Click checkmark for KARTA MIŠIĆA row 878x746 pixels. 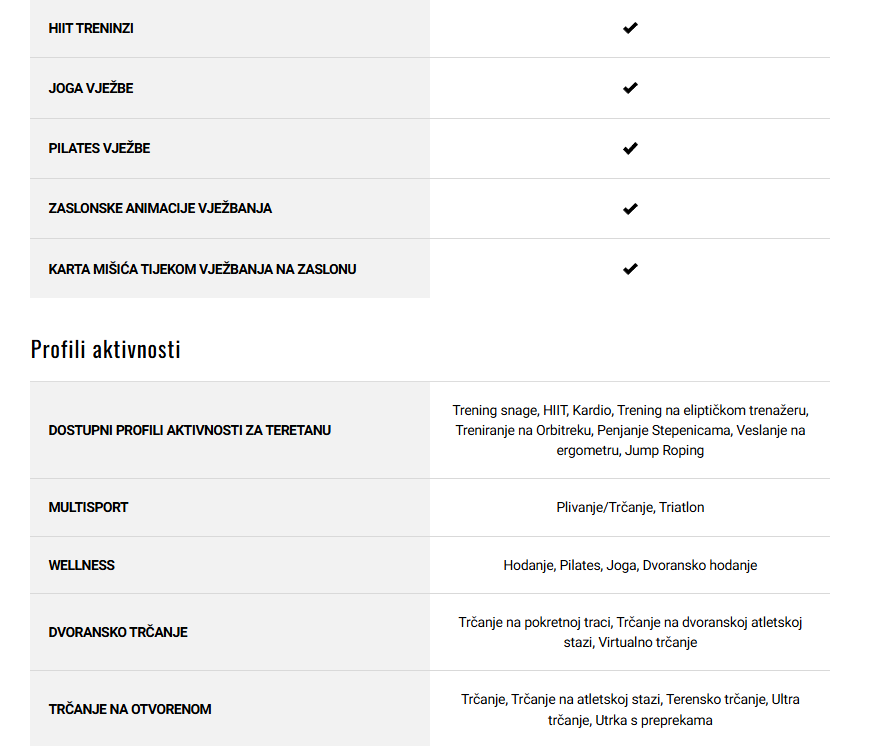pyautogui.click(x=630, y=269)
